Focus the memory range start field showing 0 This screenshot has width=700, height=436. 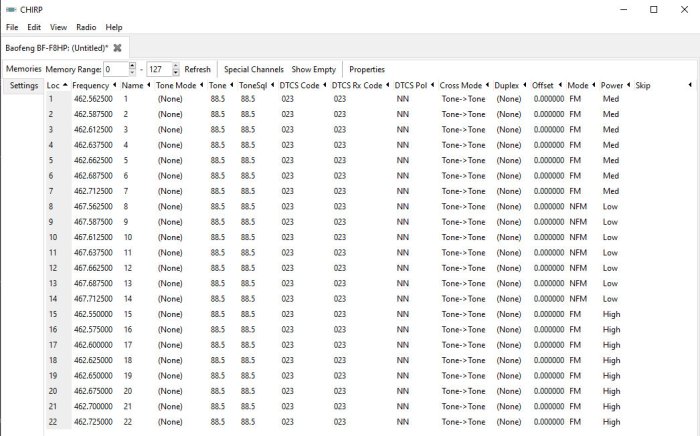click(x=116, y=69)
